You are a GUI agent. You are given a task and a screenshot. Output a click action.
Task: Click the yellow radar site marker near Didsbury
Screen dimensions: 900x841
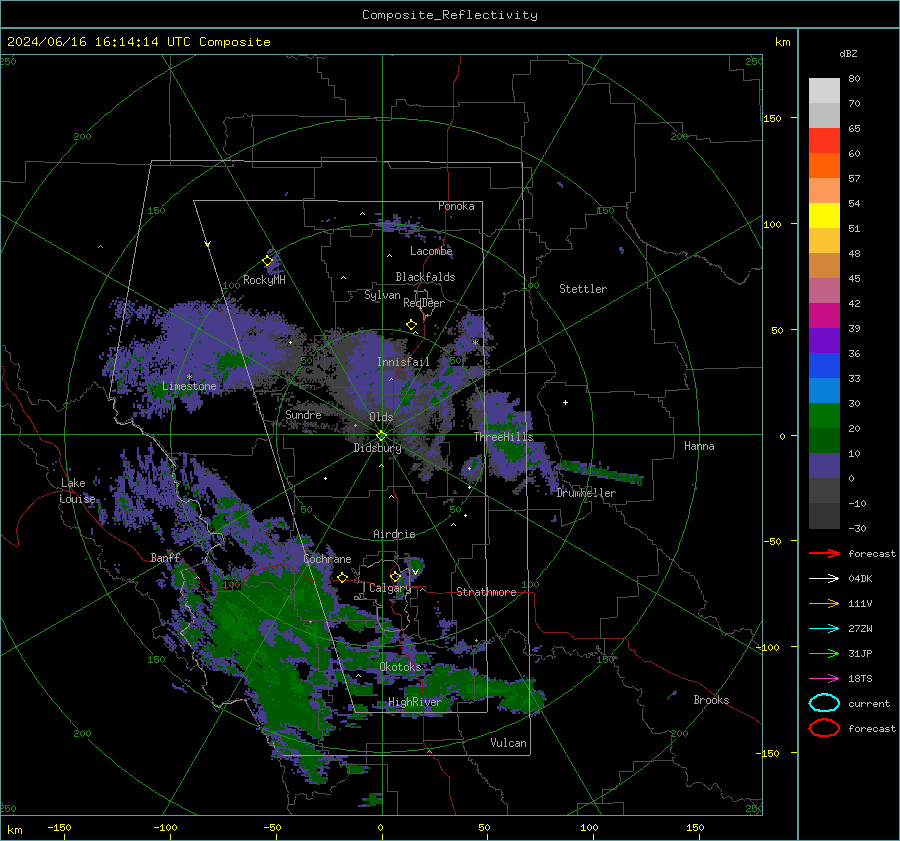pos(381,436)
